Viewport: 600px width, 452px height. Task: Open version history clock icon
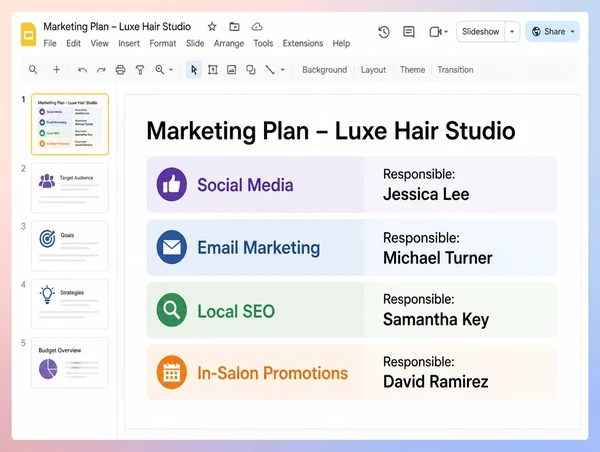pyautogui.click(x=384, y=32)
